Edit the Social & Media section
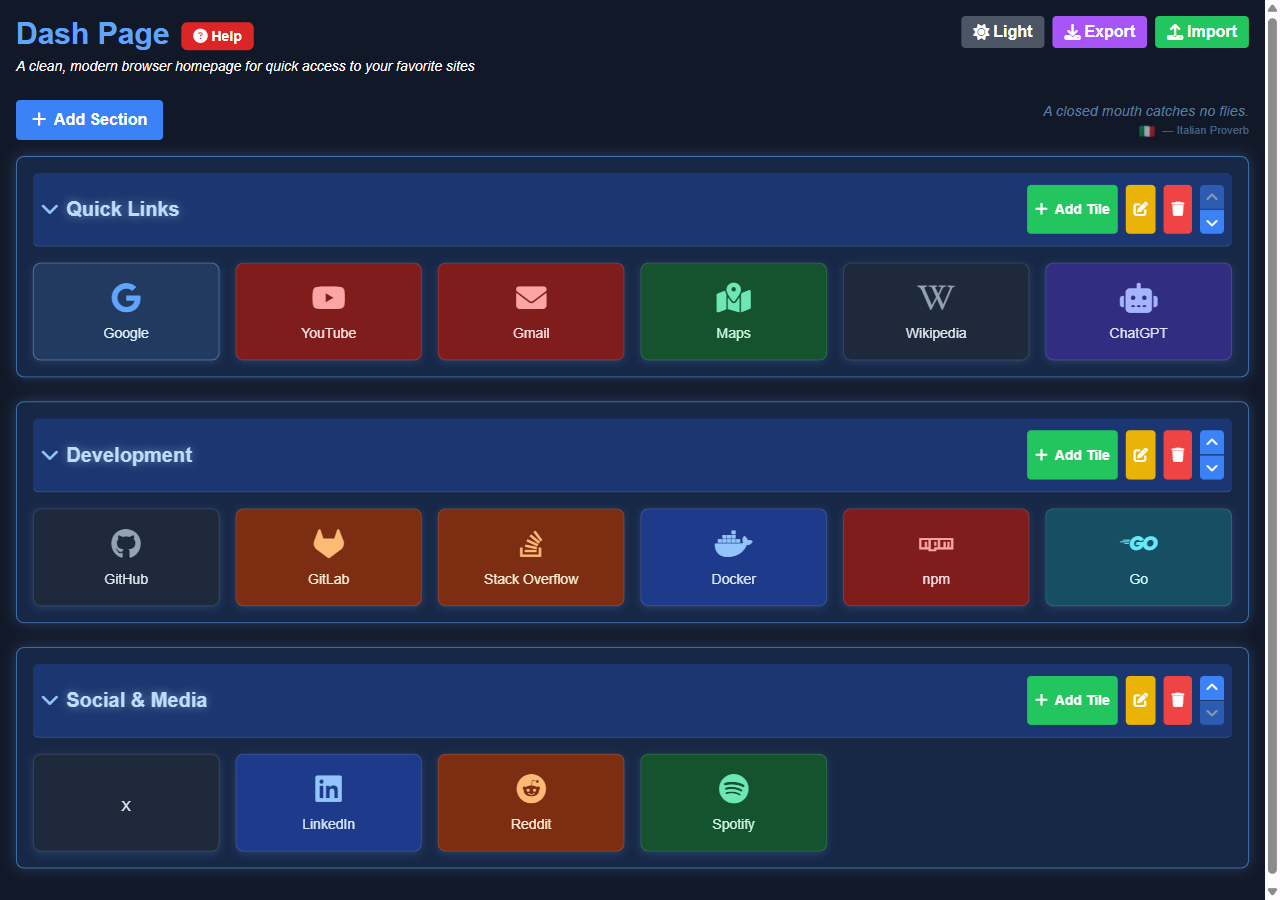The height and width of the screenshot is (900, 1280). [x=1140, y=700]
